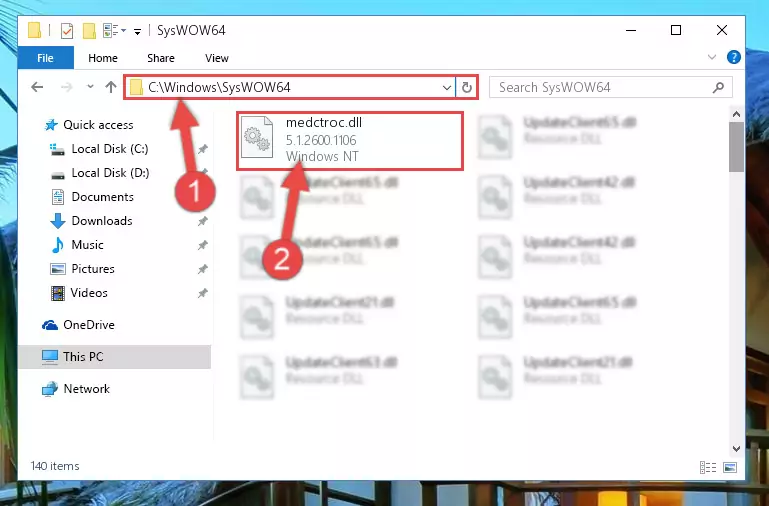The image size is (769, 506).
Task: Open the Customize Quick Access Toolbar arrow
Action: click(137, 31)
